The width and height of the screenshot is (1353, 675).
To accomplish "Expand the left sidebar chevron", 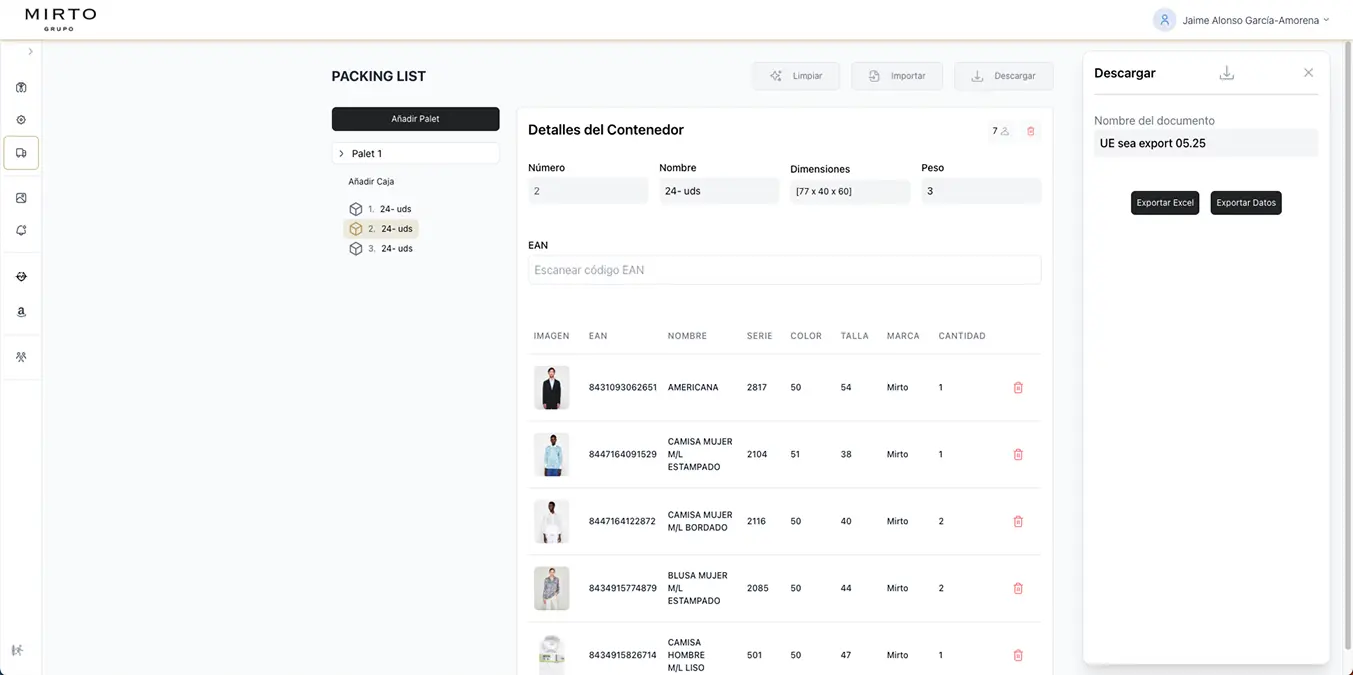I will click(30, 52).
